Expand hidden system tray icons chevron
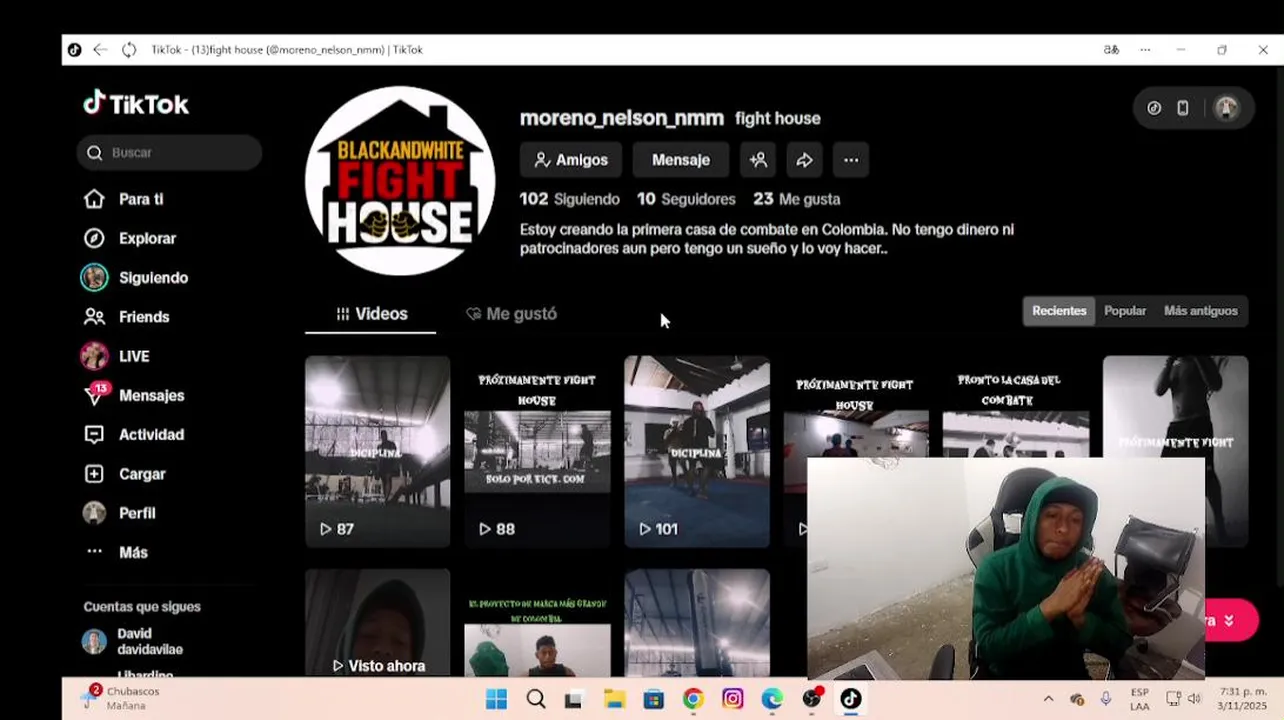Viewport: 1284px width, 720px height. click(1048, 699)
